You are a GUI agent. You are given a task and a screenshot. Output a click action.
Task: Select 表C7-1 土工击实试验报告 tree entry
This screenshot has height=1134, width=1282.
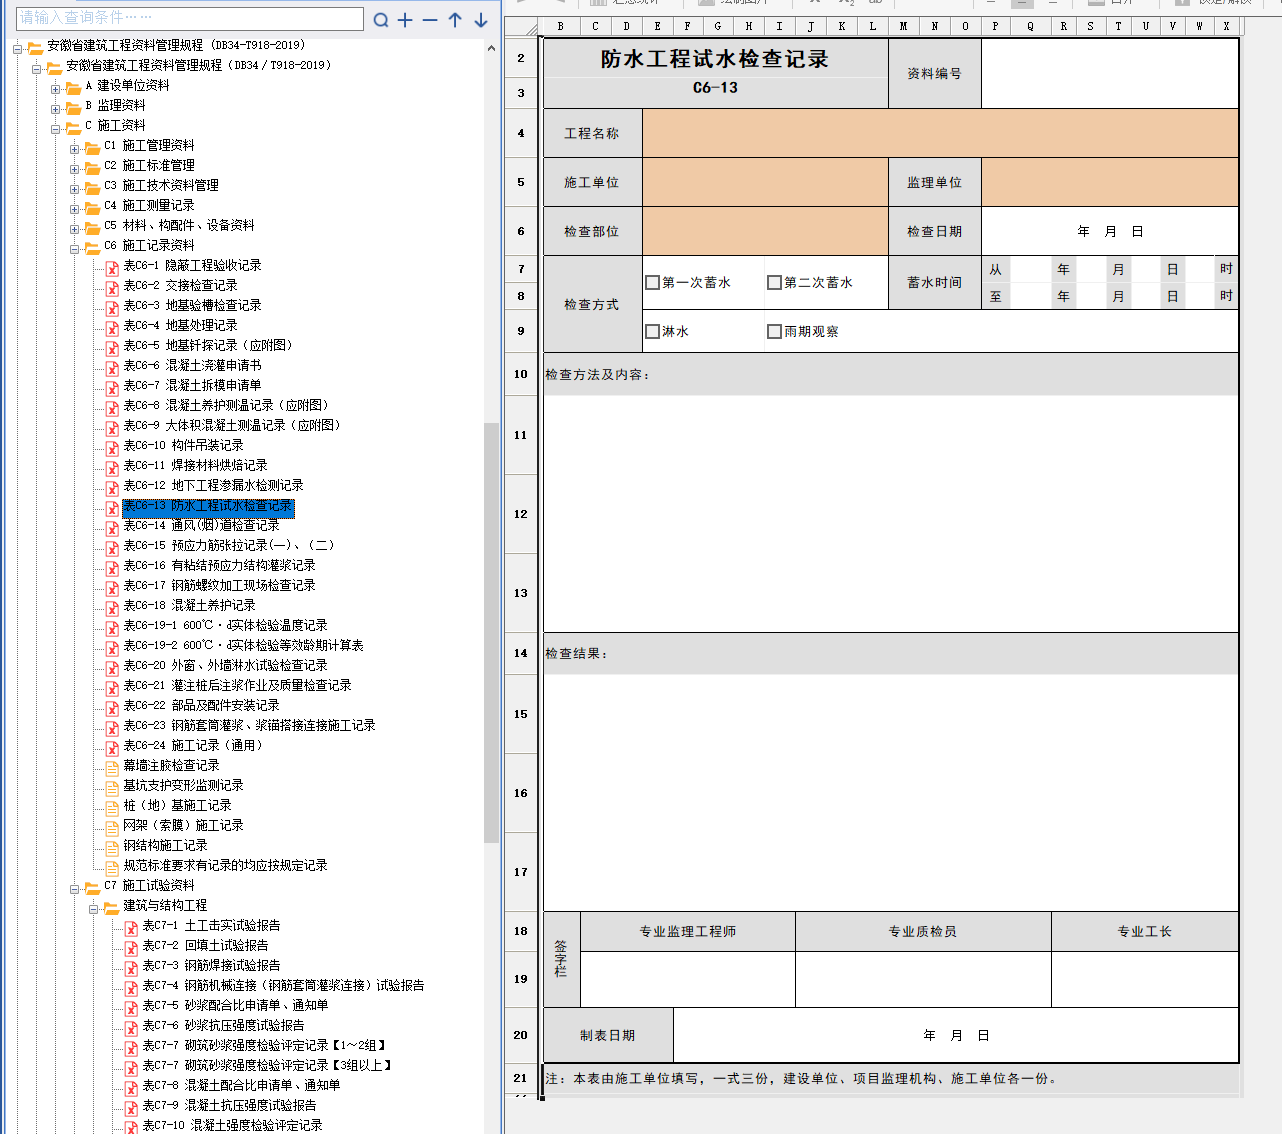[x=211, y=925]
